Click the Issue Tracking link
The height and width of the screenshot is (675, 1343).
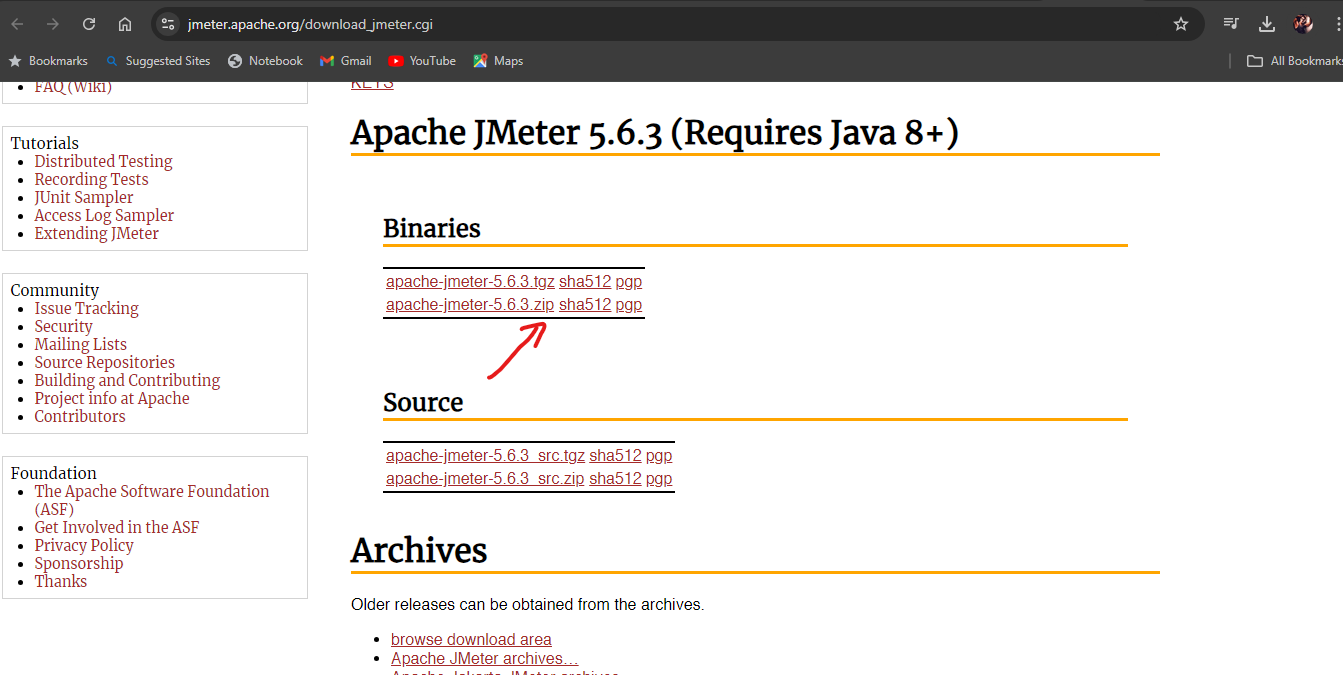point(86,308)
